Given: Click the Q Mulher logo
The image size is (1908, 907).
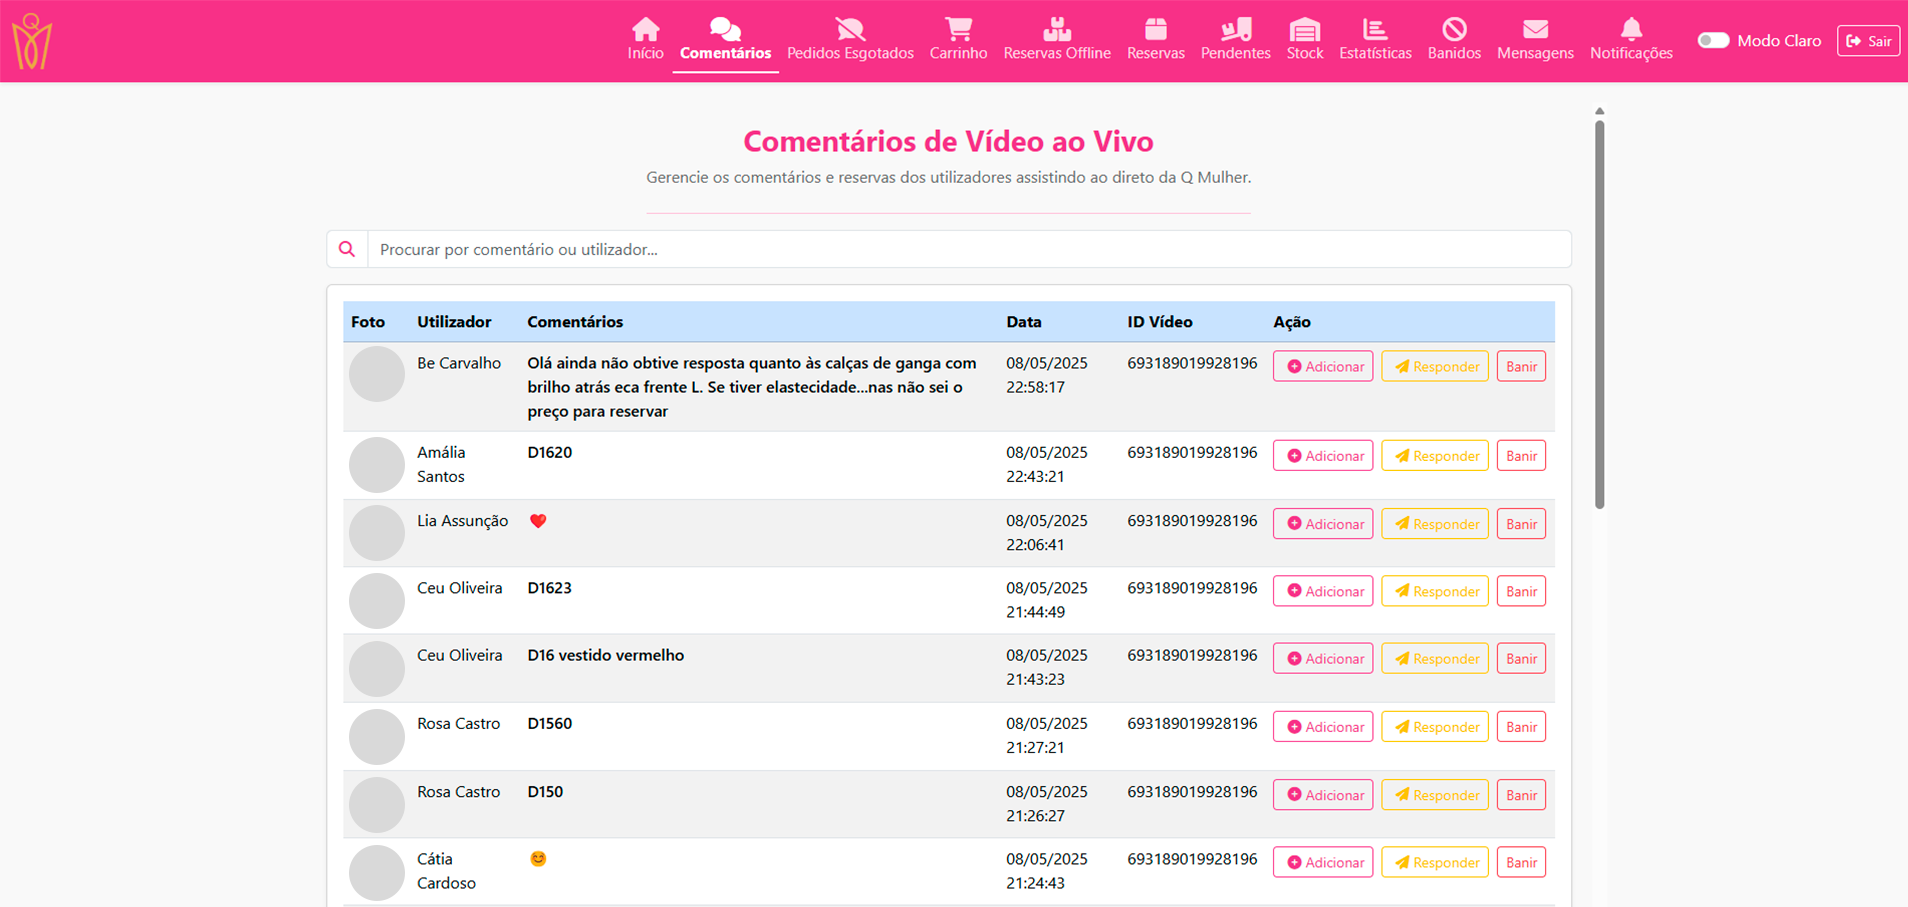Looking at the screenshot, I should [x=31, y=41].
